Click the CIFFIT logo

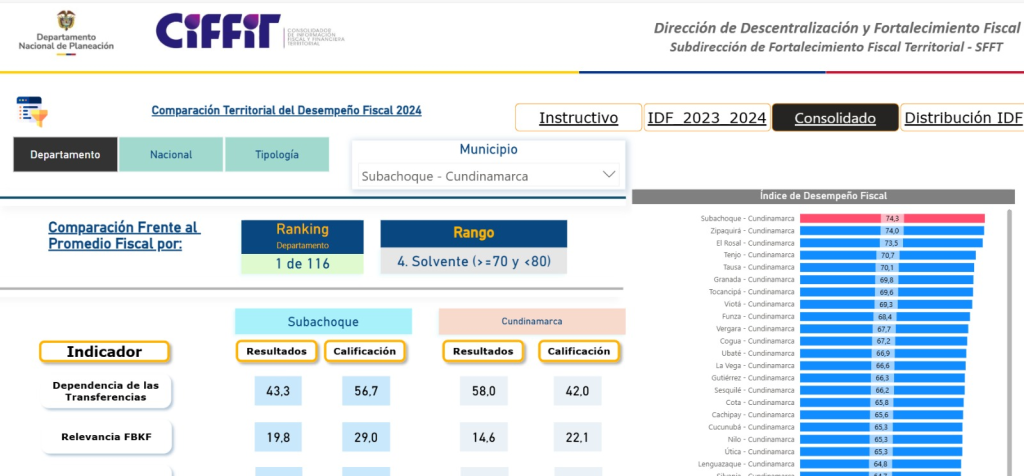pyautogui.click(x=219, y=32)
